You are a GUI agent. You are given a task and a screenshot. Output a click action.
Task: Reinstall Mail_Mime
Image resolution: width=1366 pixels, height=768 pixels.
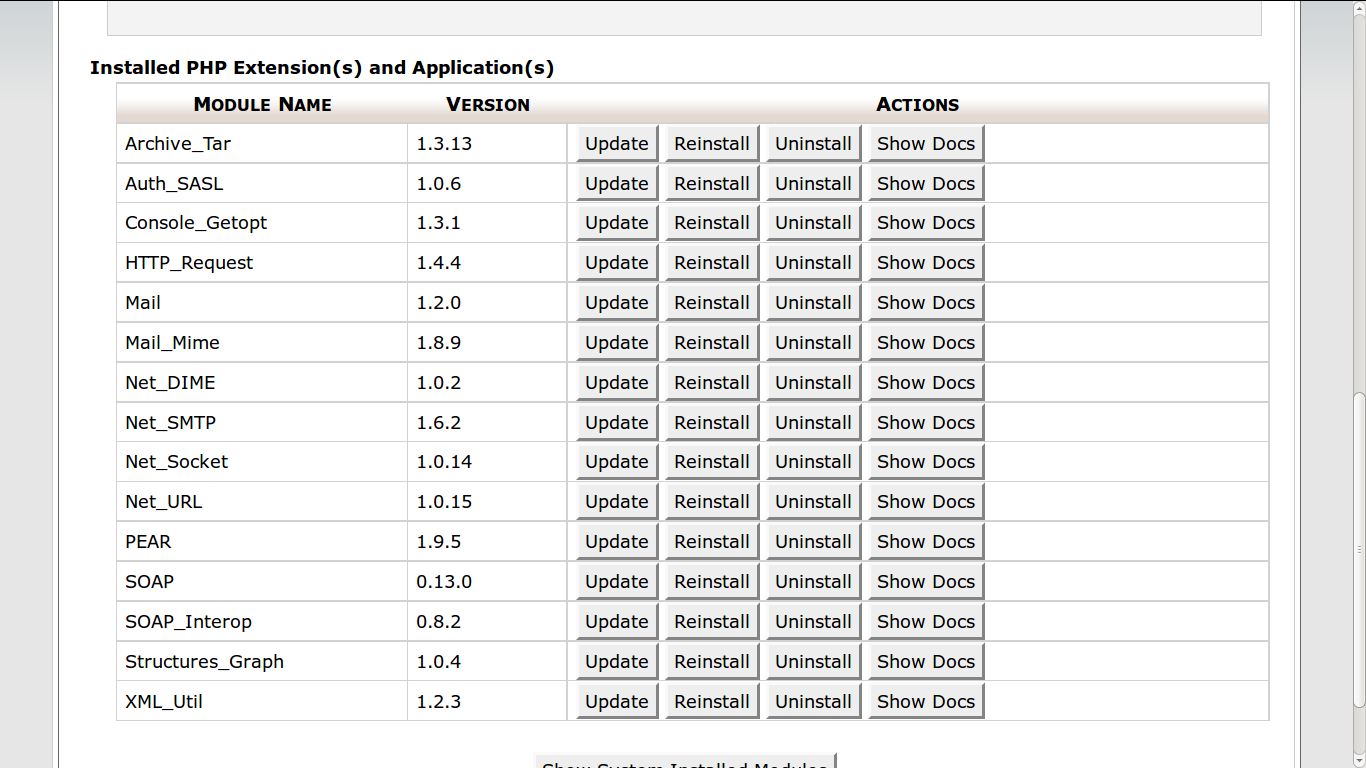point(712,343)
